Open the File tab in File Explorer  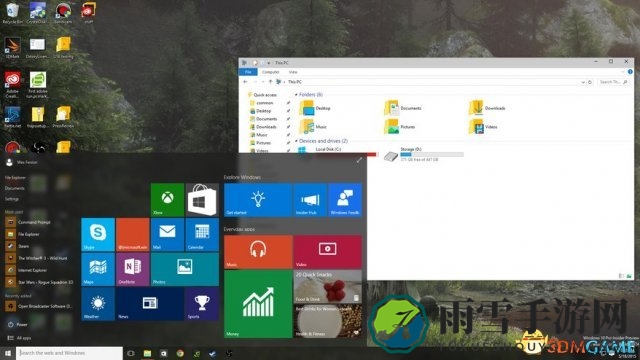pos(248,72)
